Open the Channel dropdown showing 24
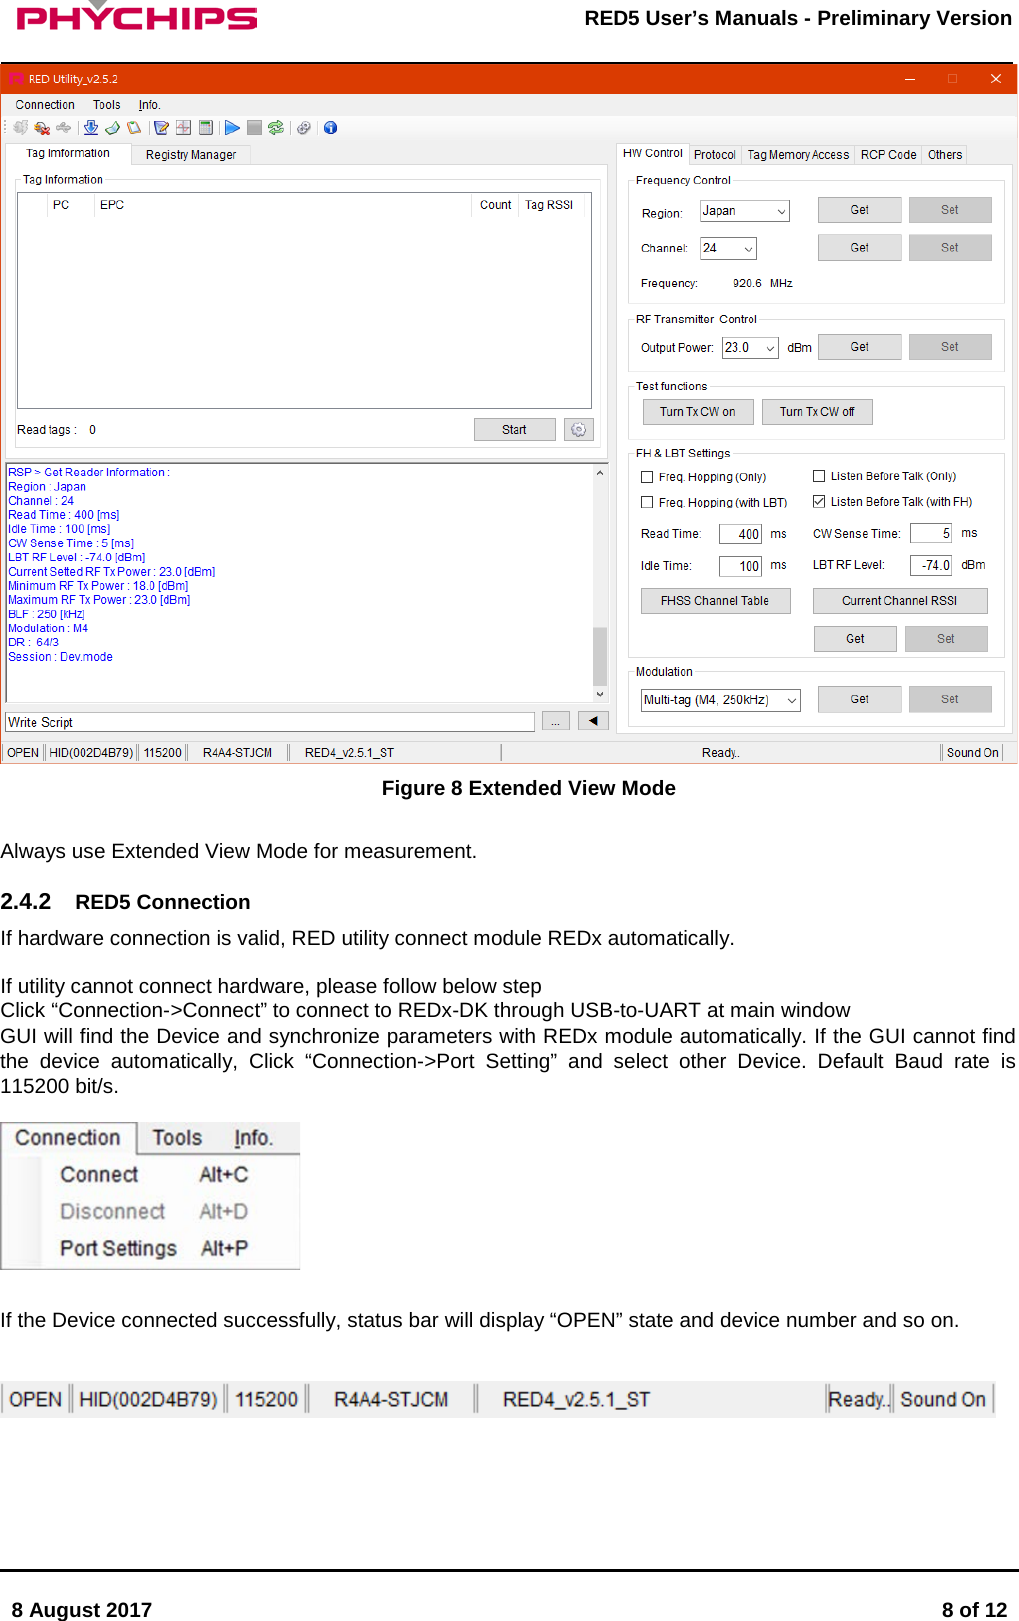The height and width of the screenshot is (1621, 1019). 728,248
